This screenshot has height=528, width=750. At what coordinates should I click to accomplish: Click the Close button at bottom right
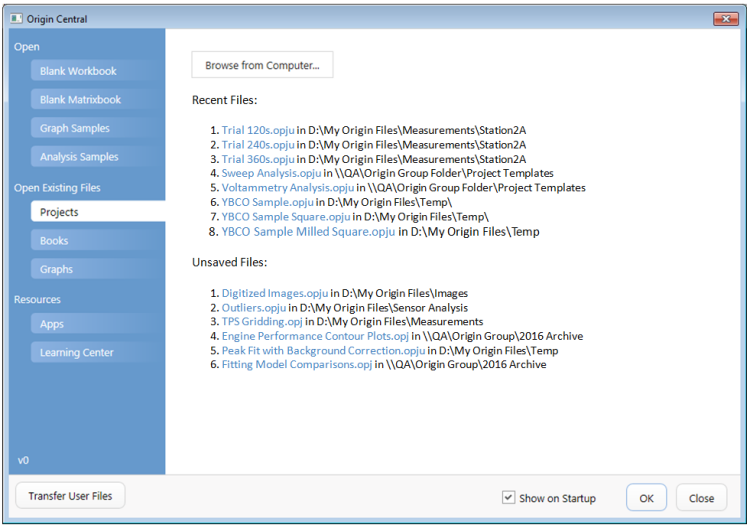tap(701, 498)
